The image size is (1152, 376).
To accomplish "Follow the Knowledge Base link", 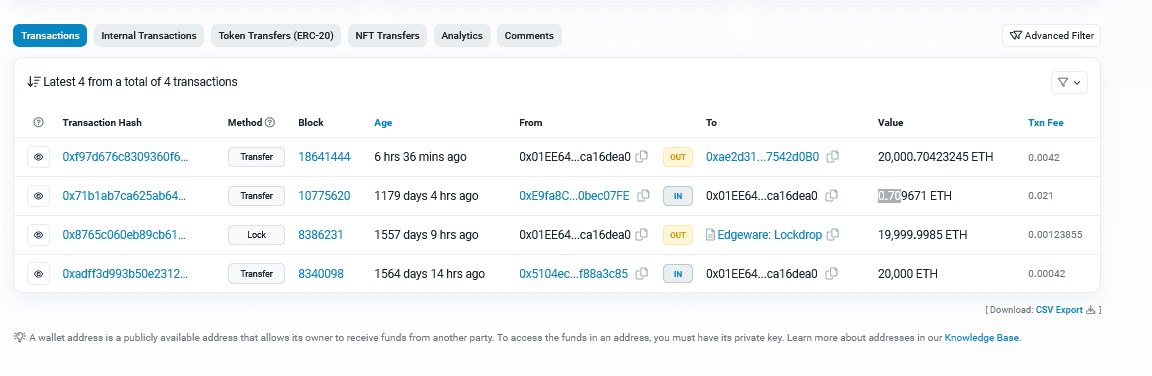I will (x=982, y=338).
